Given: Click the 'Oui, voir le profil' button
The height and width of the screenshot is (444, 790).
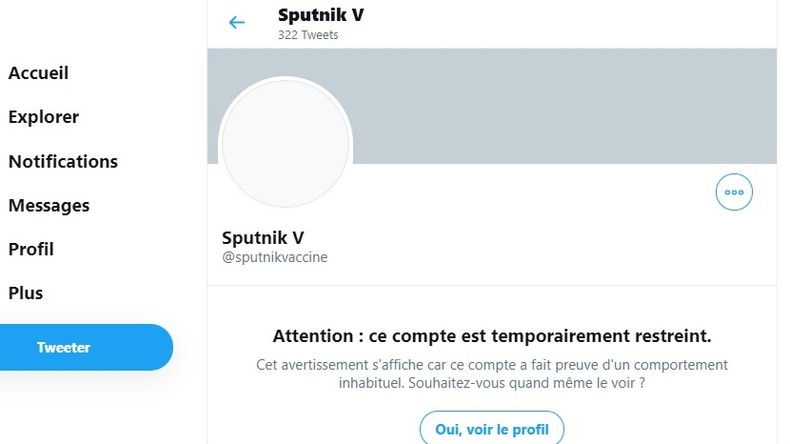Looking at the screenshot, I should click(x=491, y=429).
